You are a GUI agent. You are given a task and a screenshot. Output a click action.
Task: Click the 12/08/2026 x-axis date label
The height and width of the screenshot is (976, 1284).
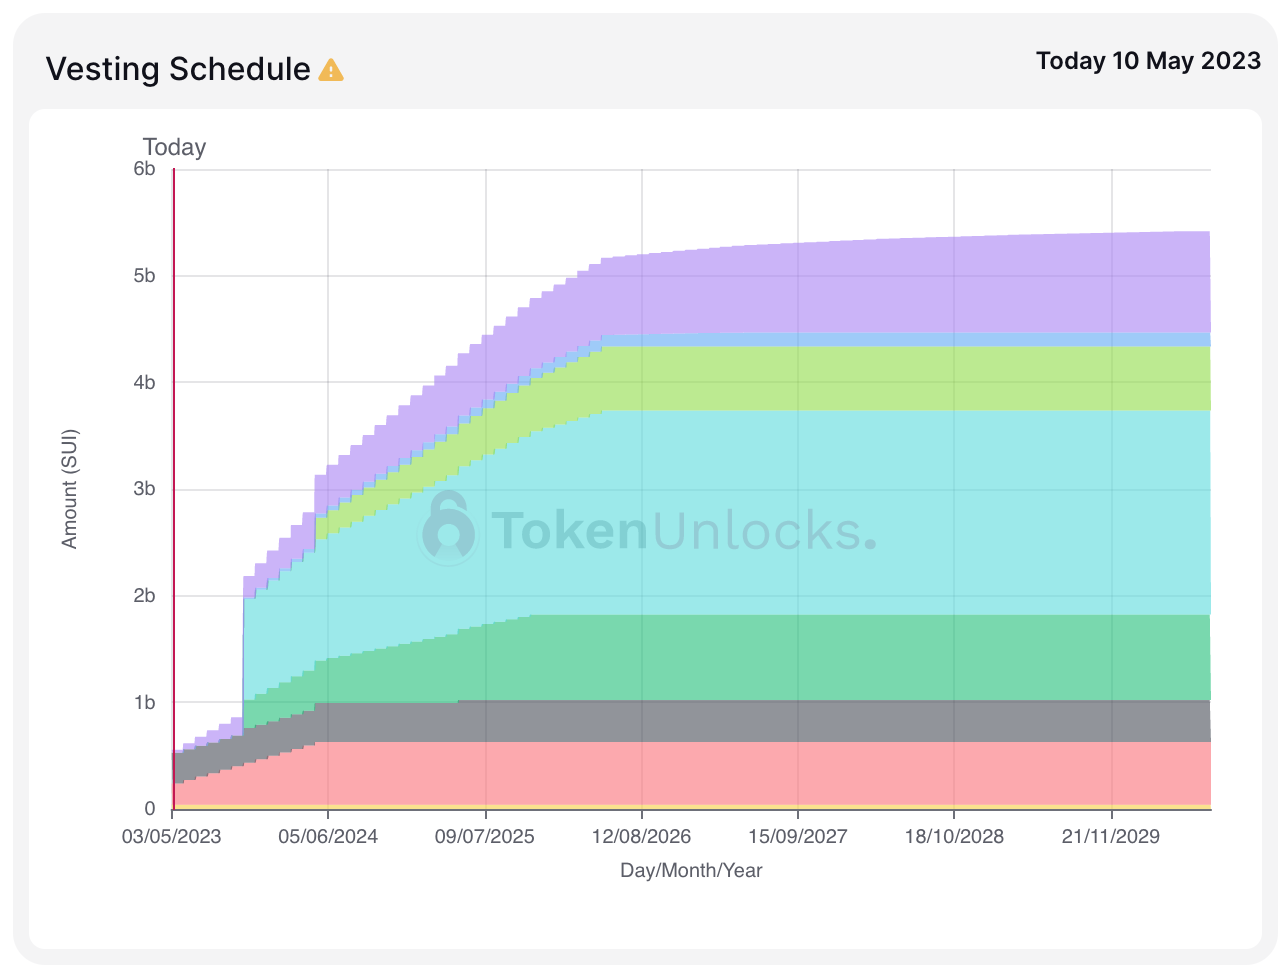pos(641,836)
